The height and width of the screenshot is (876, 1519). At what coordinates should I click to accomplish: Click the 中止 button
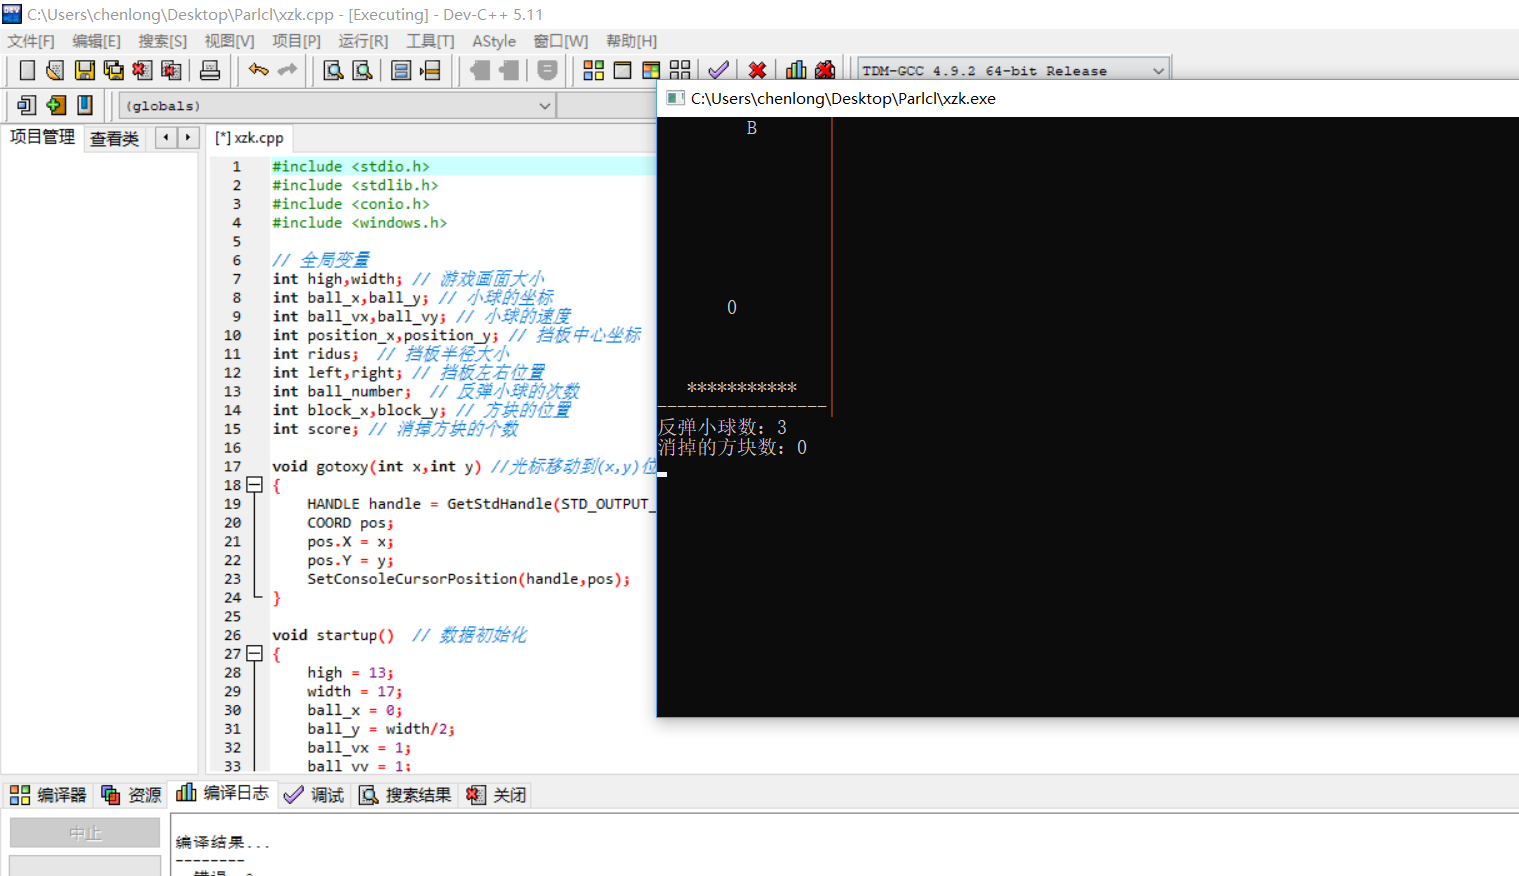click(x=85, y=833)
